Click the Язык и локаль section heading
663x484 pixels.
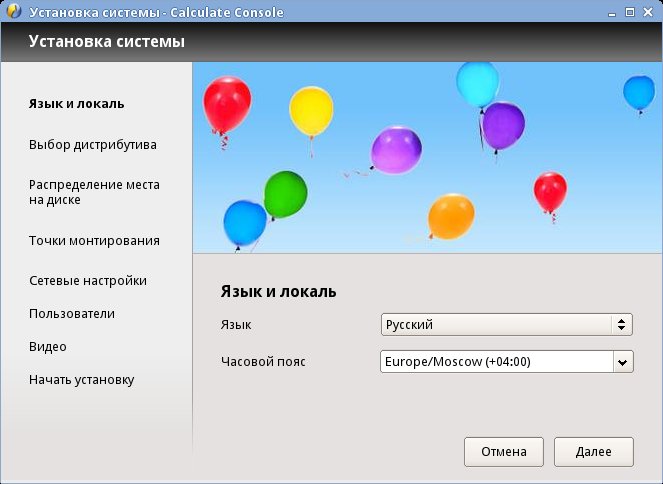coord(278,292)
